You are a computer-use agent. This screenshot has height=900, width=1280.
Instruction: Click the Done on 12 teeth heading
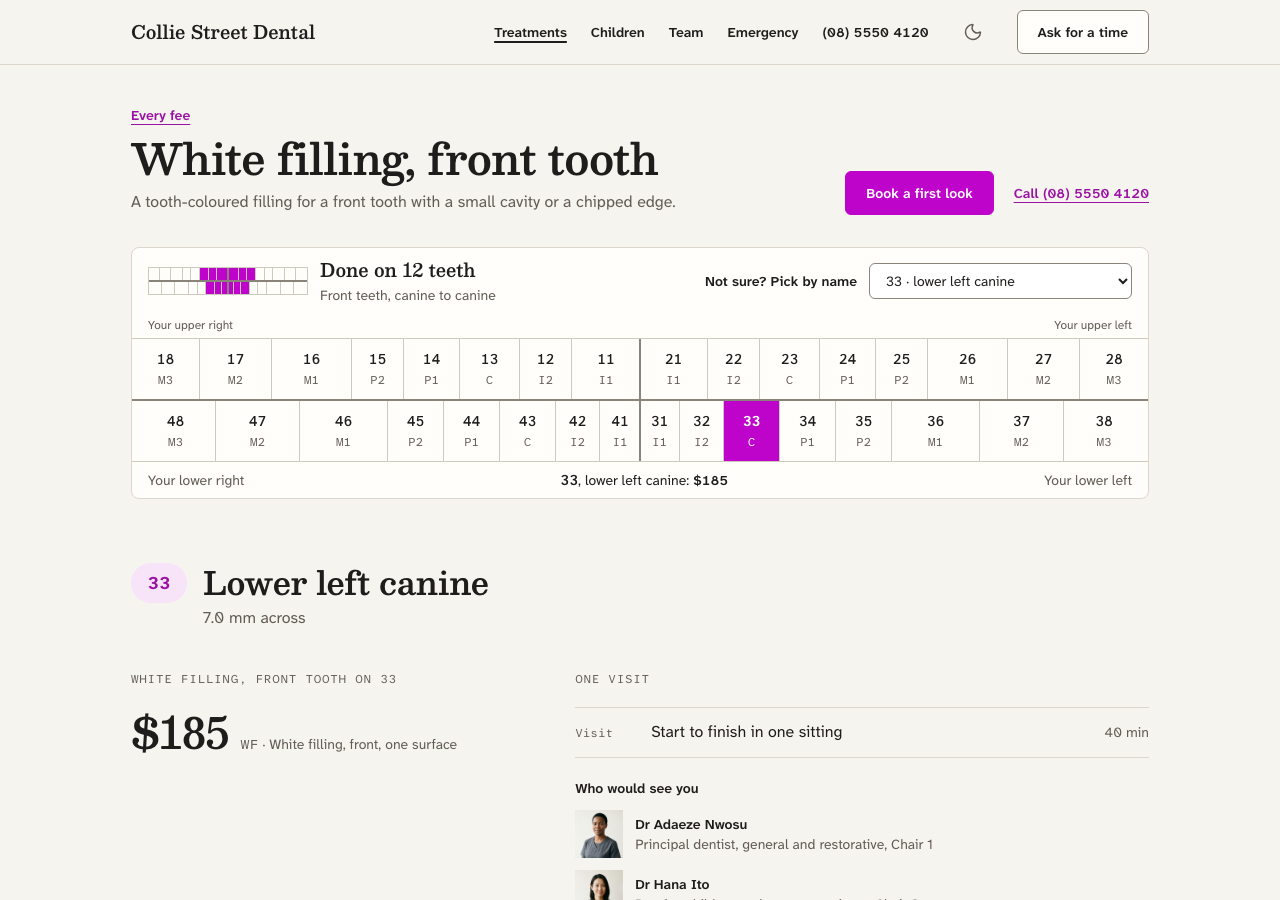click(x=398, y=270)
